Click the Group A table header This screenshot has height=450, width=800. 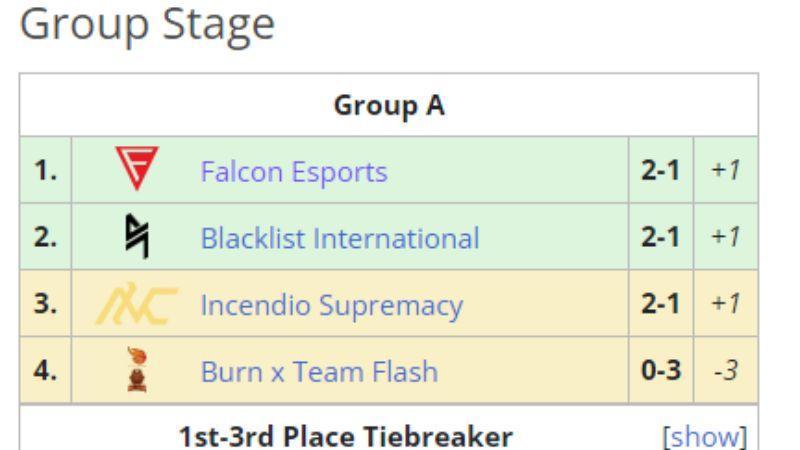pyautogui.click(x=389, y=105)
